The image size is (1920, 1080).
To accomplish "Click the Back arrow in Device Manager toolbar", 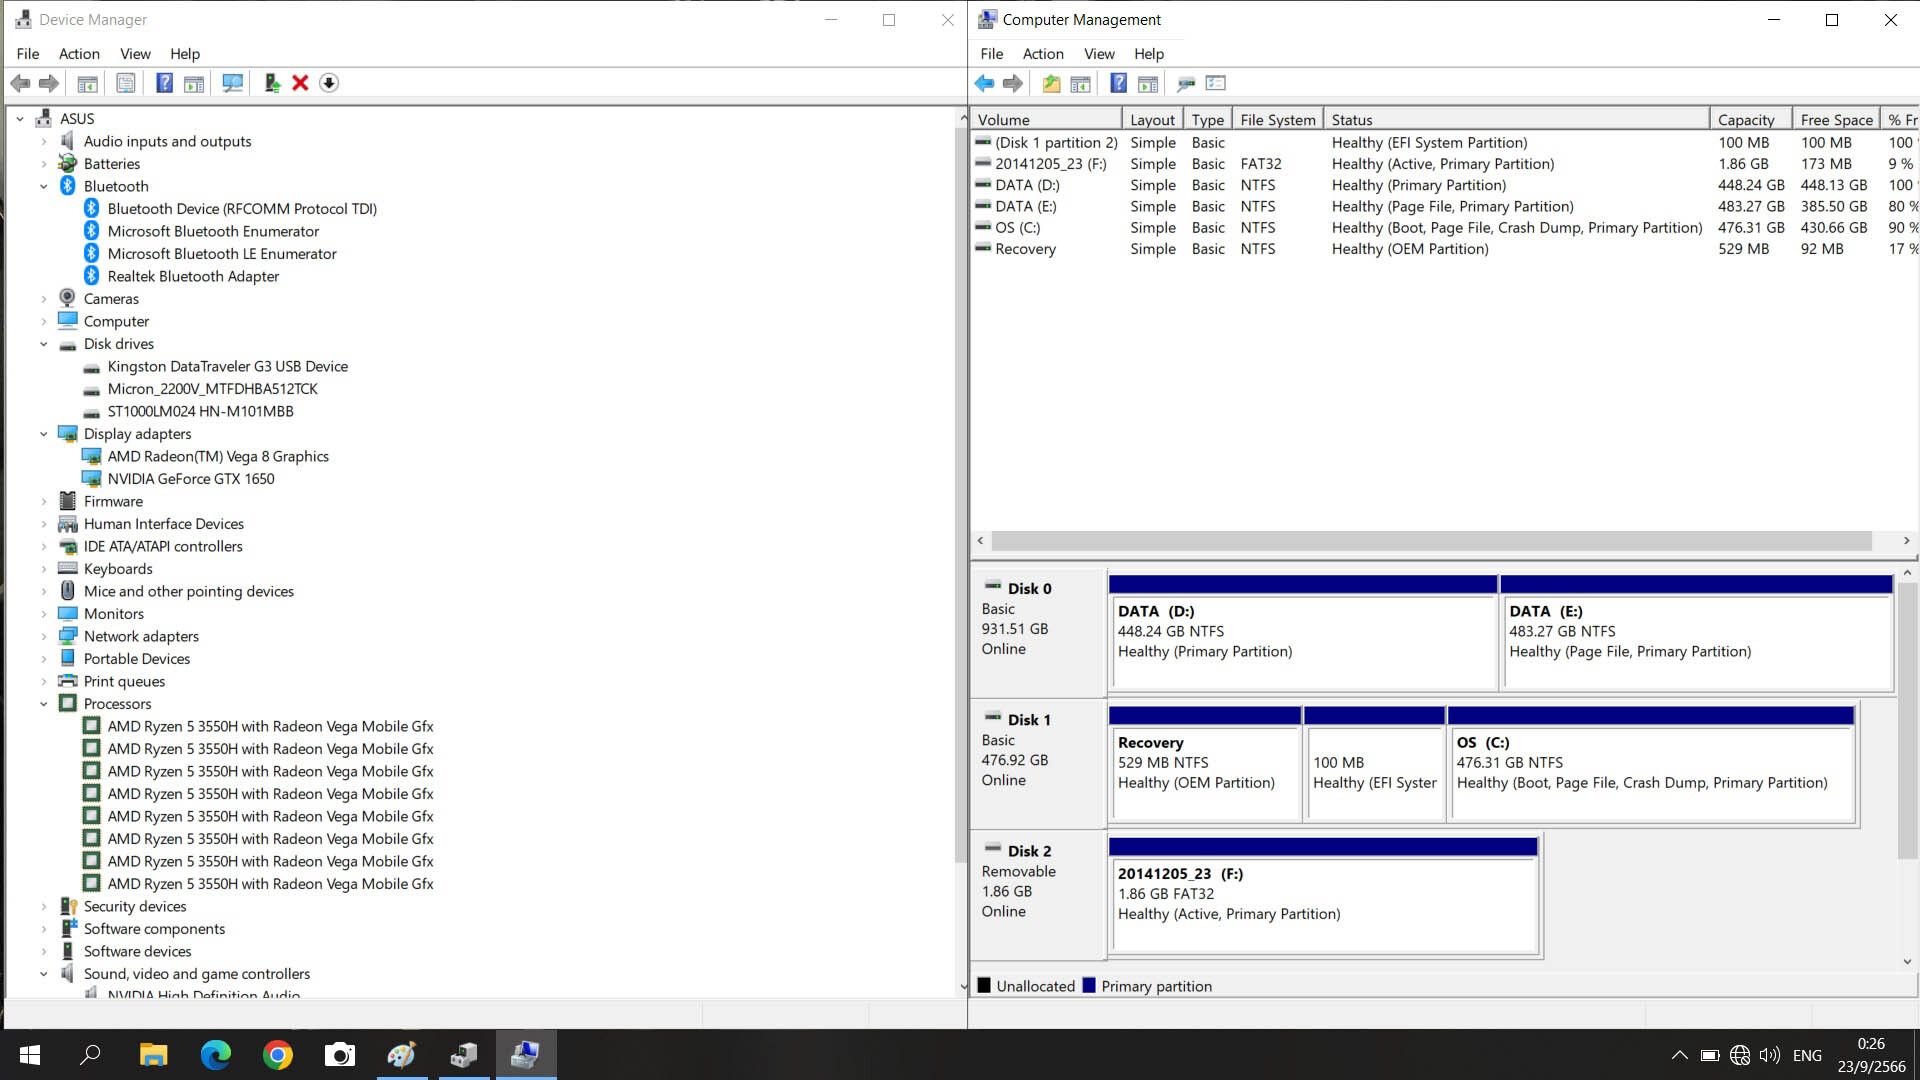I will (x=20, y=83).
